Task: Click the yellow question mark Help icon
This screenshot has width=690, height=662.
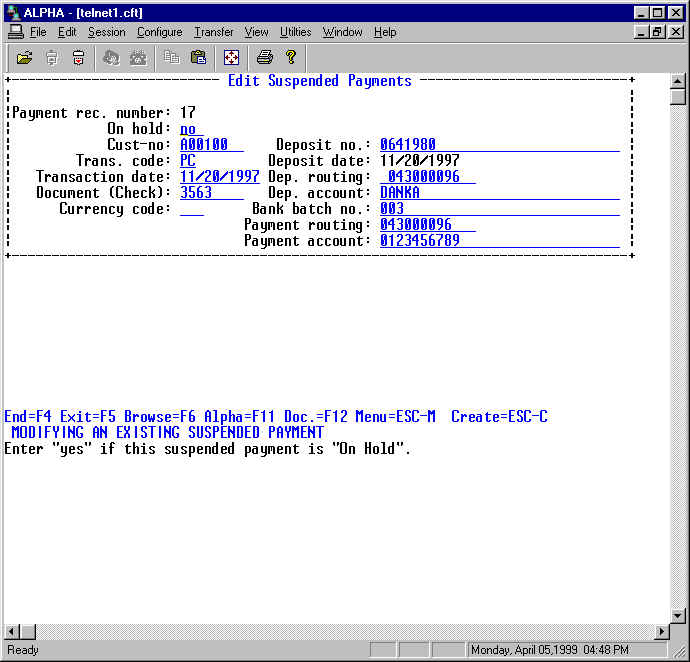Action: [x=290, y=57]
